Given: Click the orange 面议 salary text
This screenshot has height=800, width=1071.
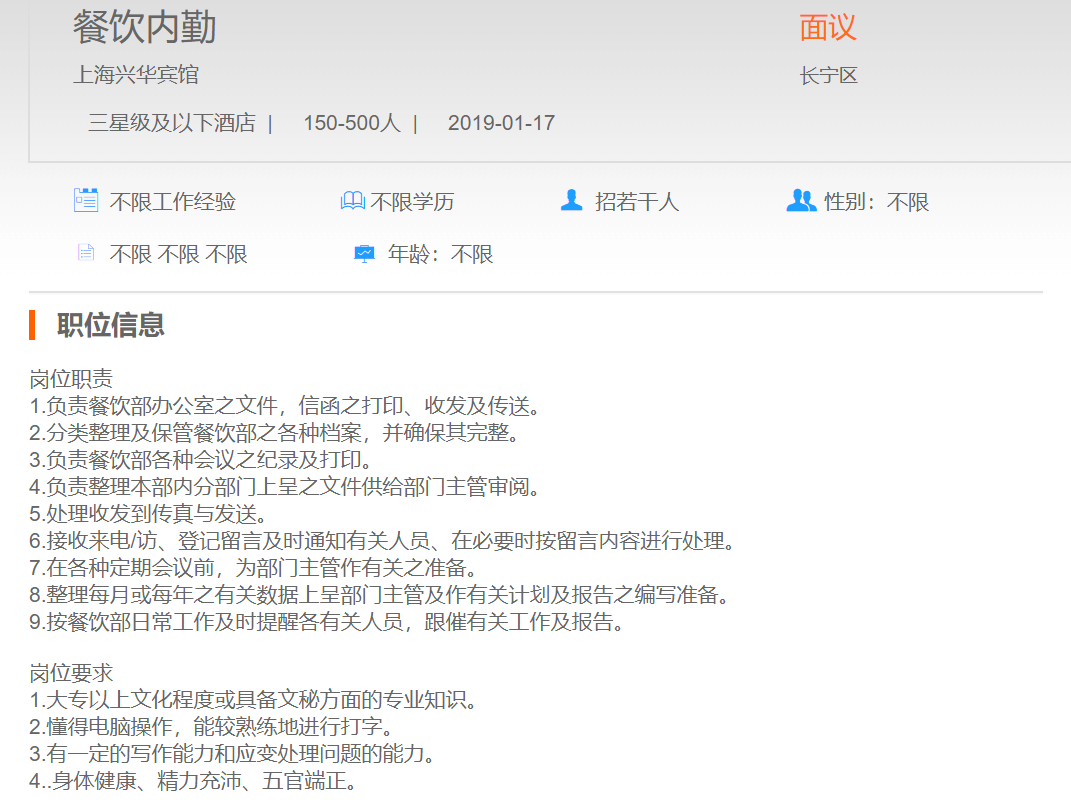Looking at the screenshot, I should pos(828,28).
